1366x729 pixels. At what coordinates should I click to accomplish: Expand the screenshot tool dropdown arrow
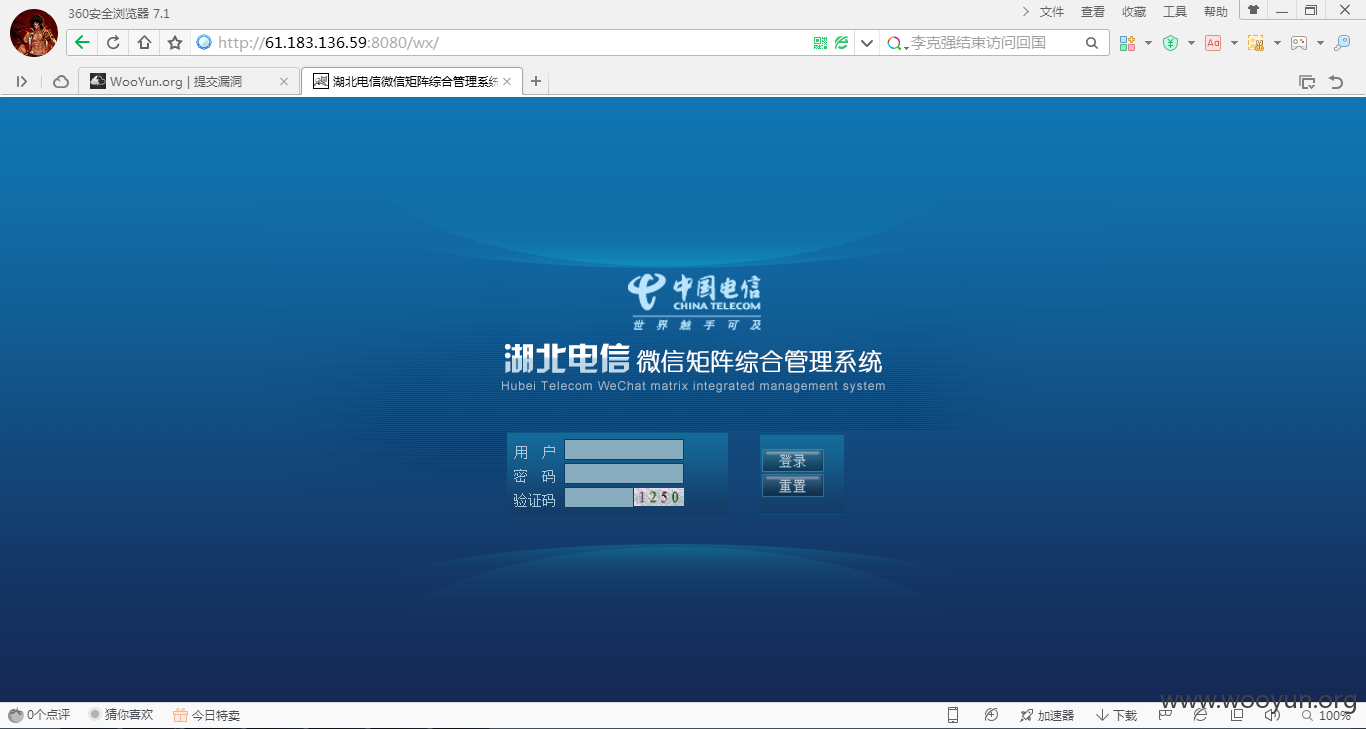coord(1277,43)
